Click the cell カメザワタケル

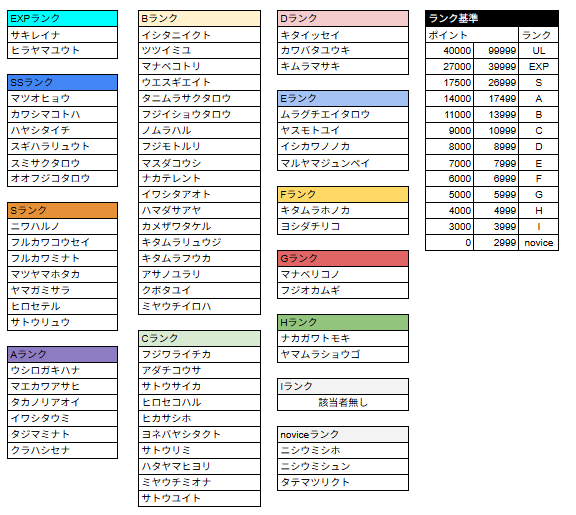point(199,227)
